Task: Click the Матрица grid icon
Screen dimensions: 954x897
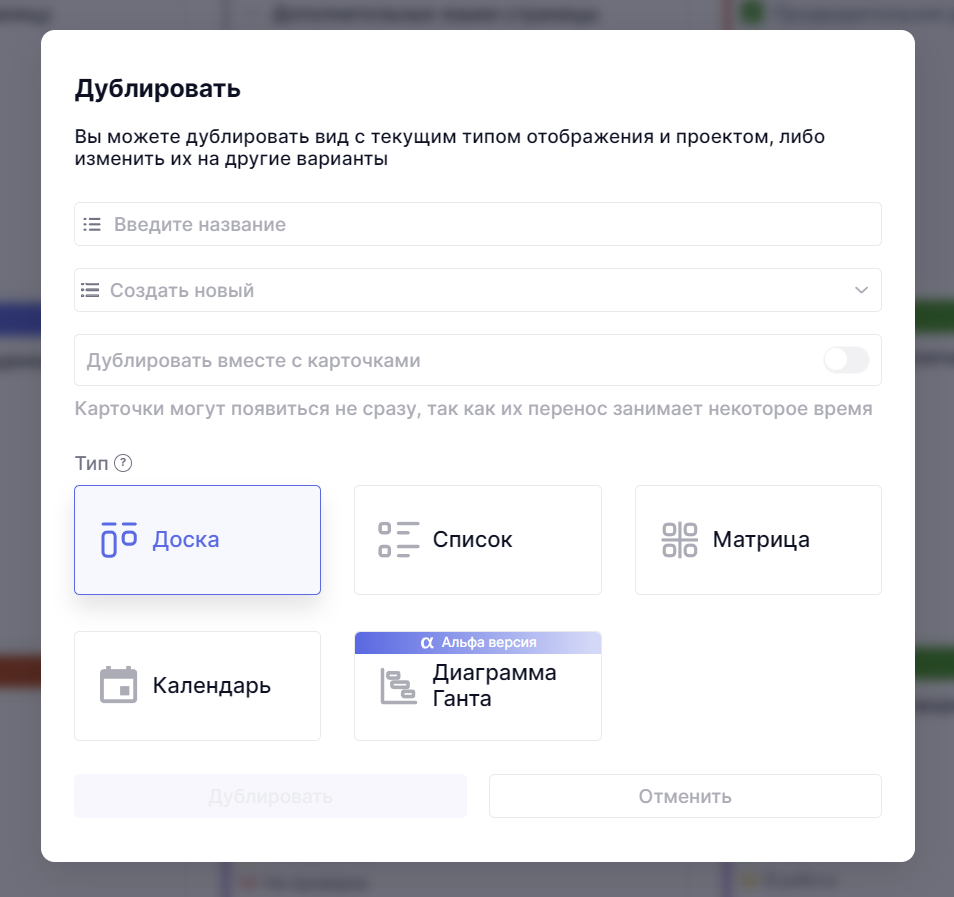Action: (680, 539)
